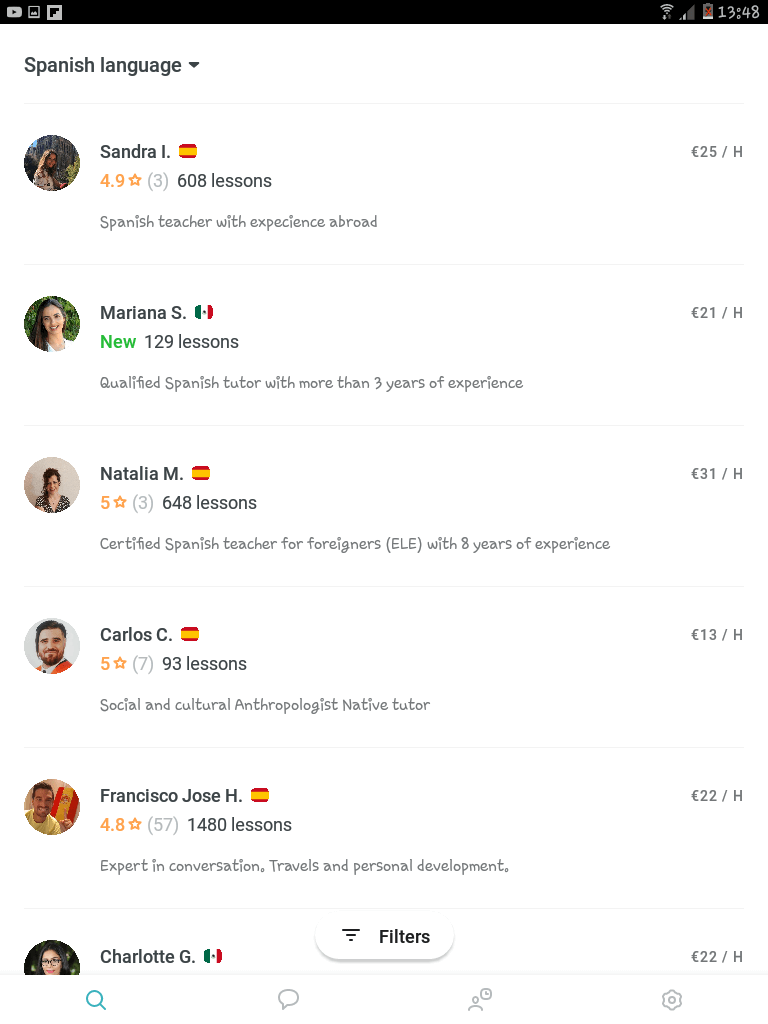
Task: Tap the star icon beside Francisco's 4.8 rating
Action: click(x=135, y=825)
